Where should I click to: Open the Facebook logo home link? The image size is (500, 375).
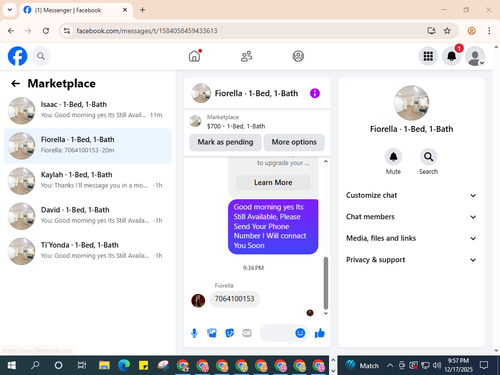[x=17, y=56]
